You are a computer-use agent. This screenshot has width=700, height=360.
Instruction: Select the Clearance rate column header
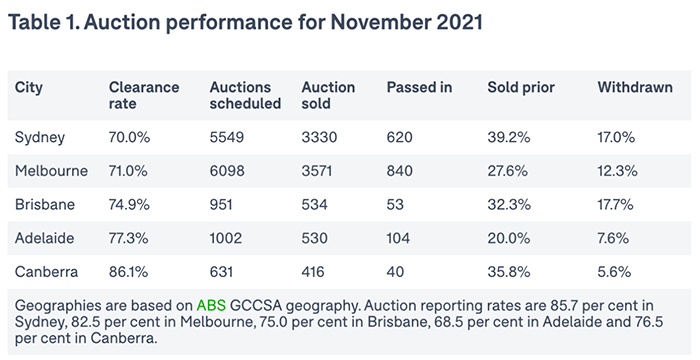pos(144,95)
